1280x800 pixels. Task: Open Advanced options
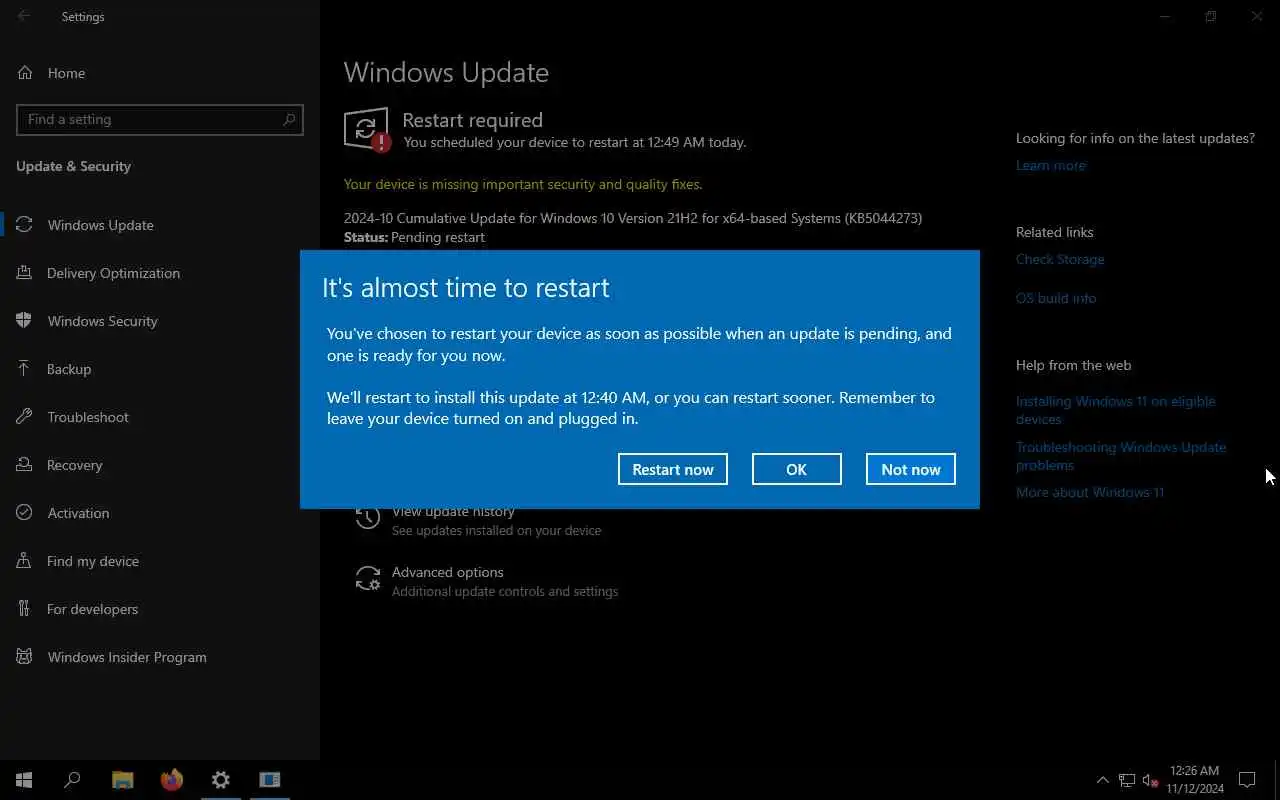(x=447, y=572)
